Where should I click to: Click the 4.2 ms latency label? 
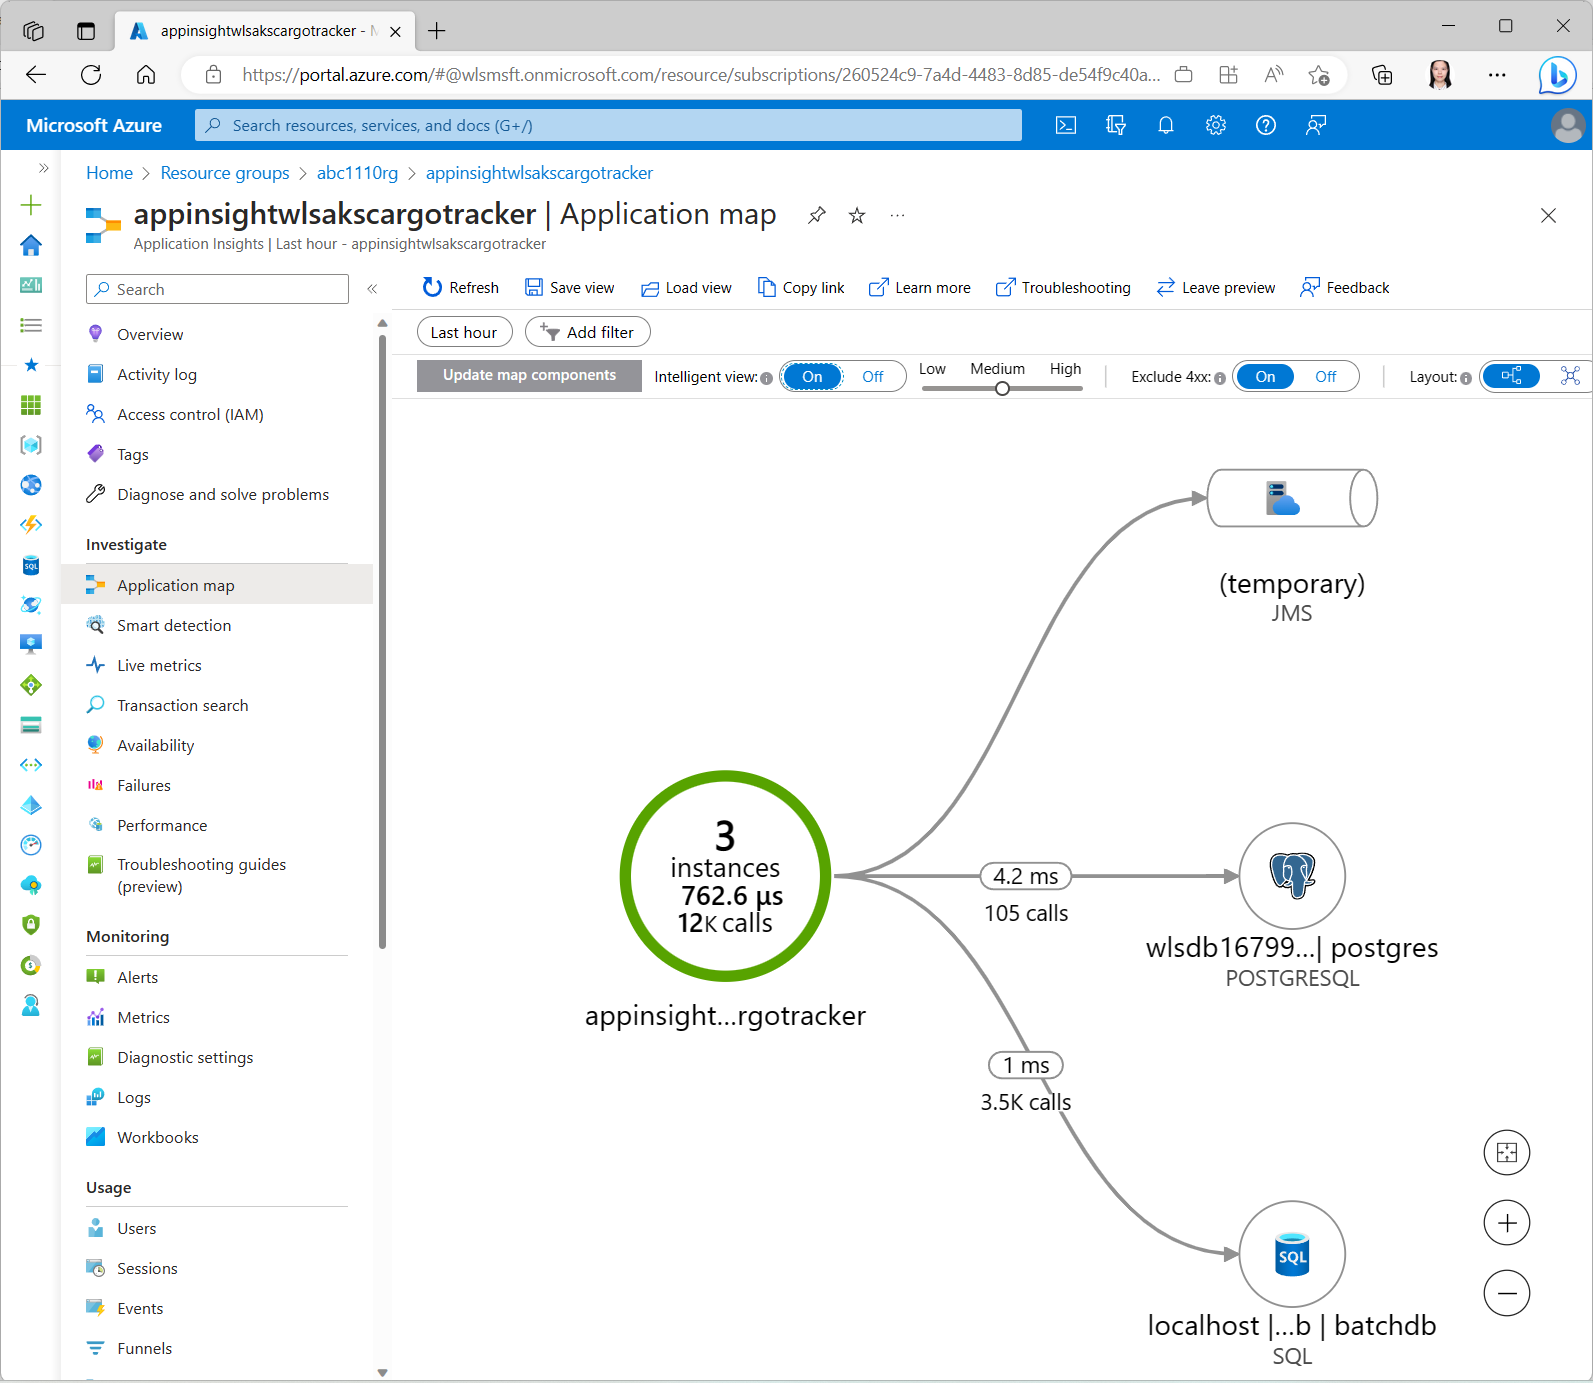pyautogui.click(x=1026, y=876)
